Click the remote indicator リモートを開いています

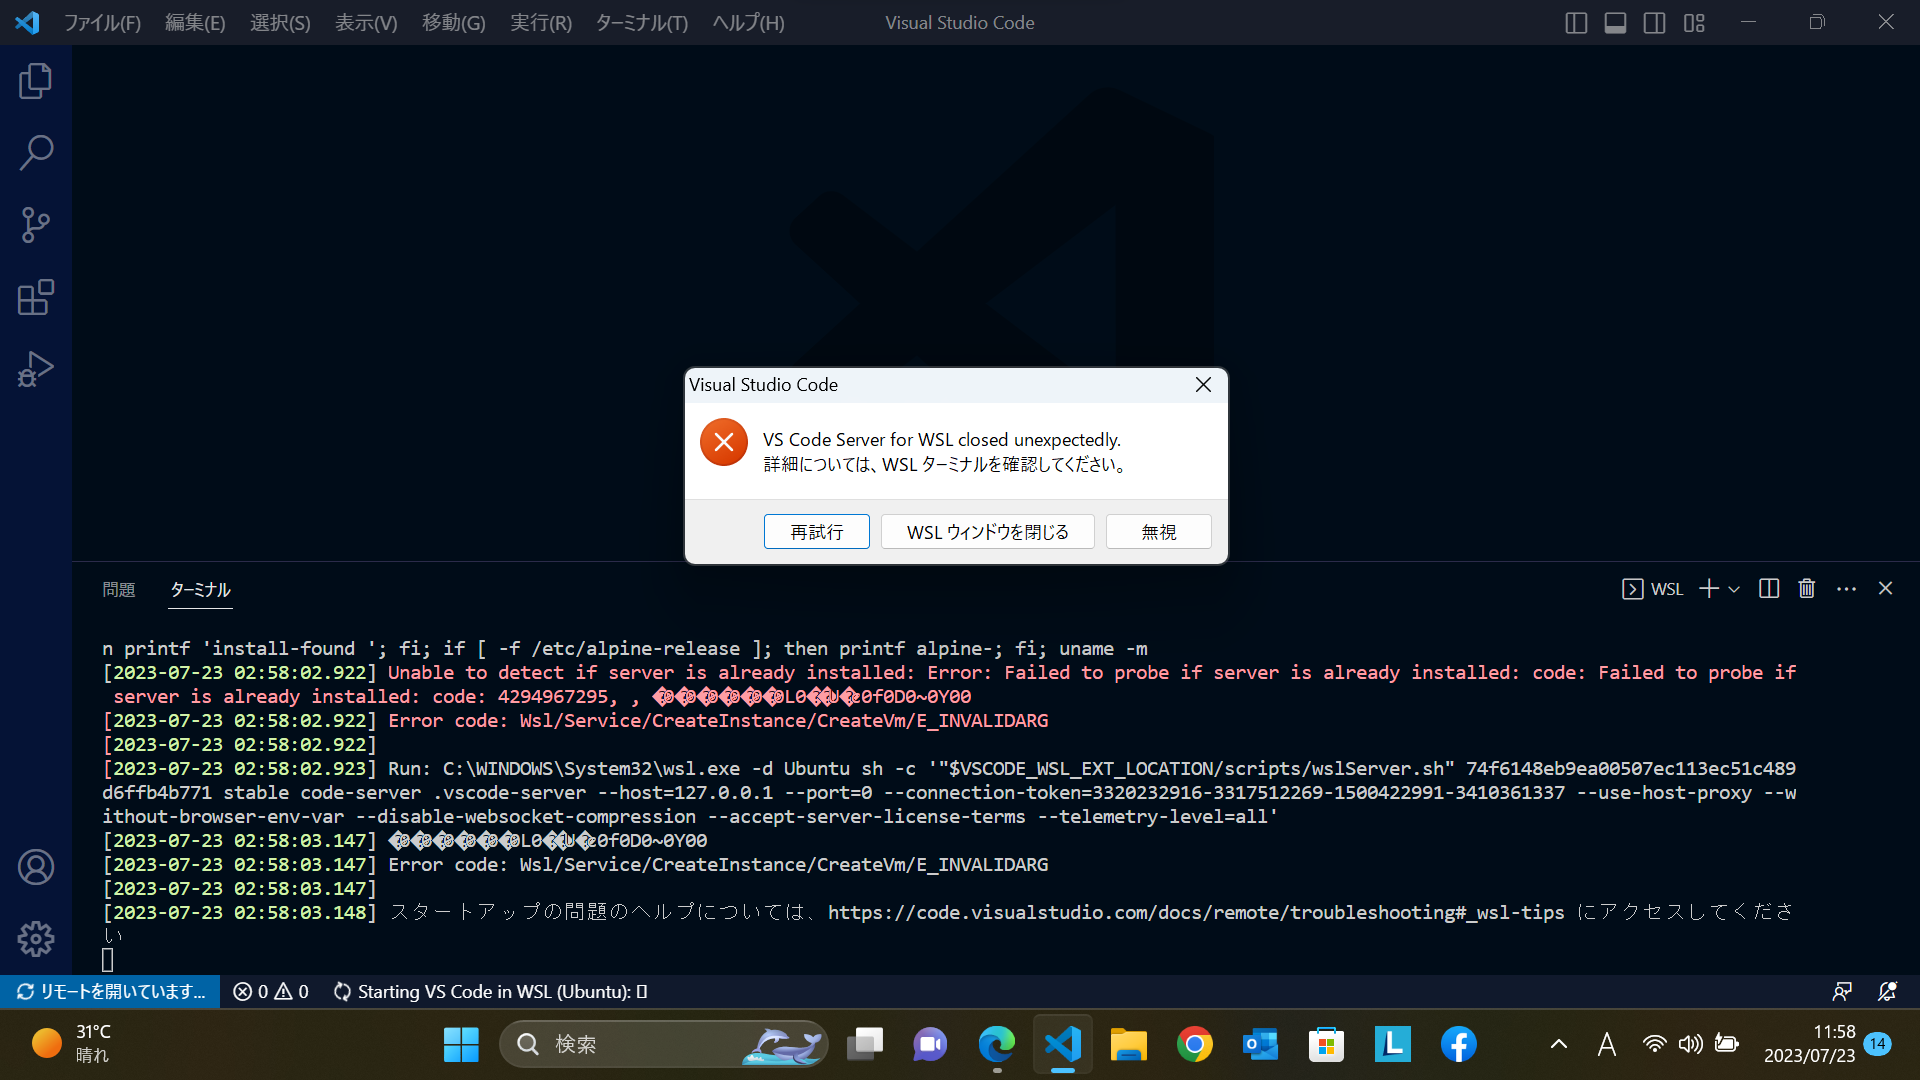pos(110,991)
